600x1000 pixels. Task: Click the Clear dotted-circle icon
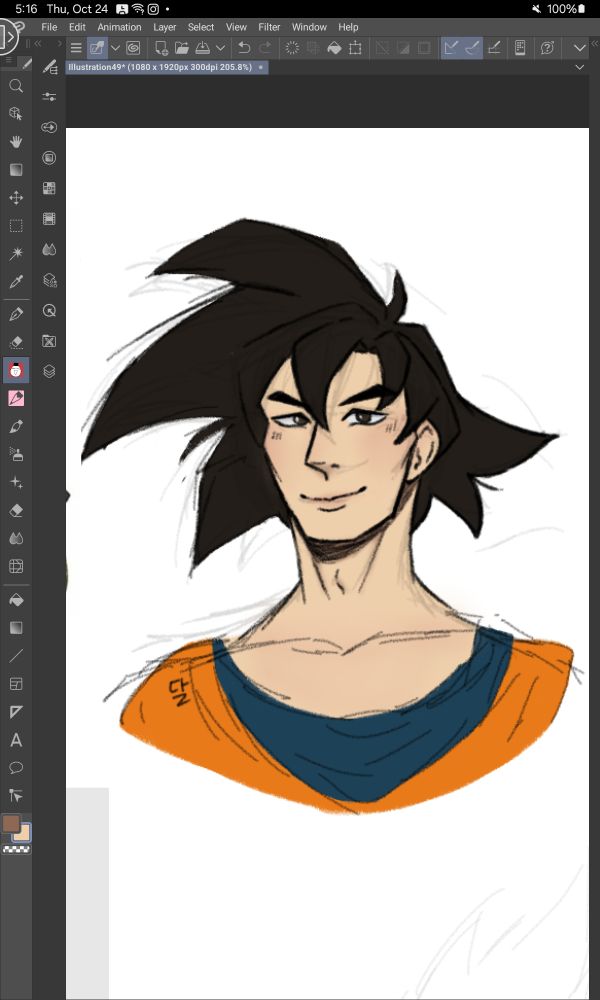pos(292,48)
